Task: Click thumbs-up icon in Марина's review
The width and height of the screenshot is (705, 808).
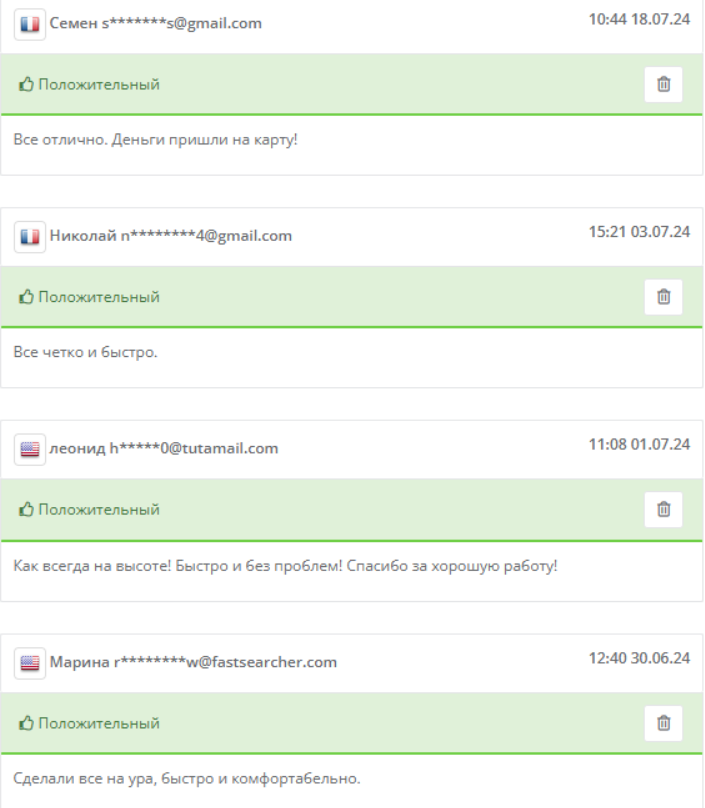Action: click(26, 723)
